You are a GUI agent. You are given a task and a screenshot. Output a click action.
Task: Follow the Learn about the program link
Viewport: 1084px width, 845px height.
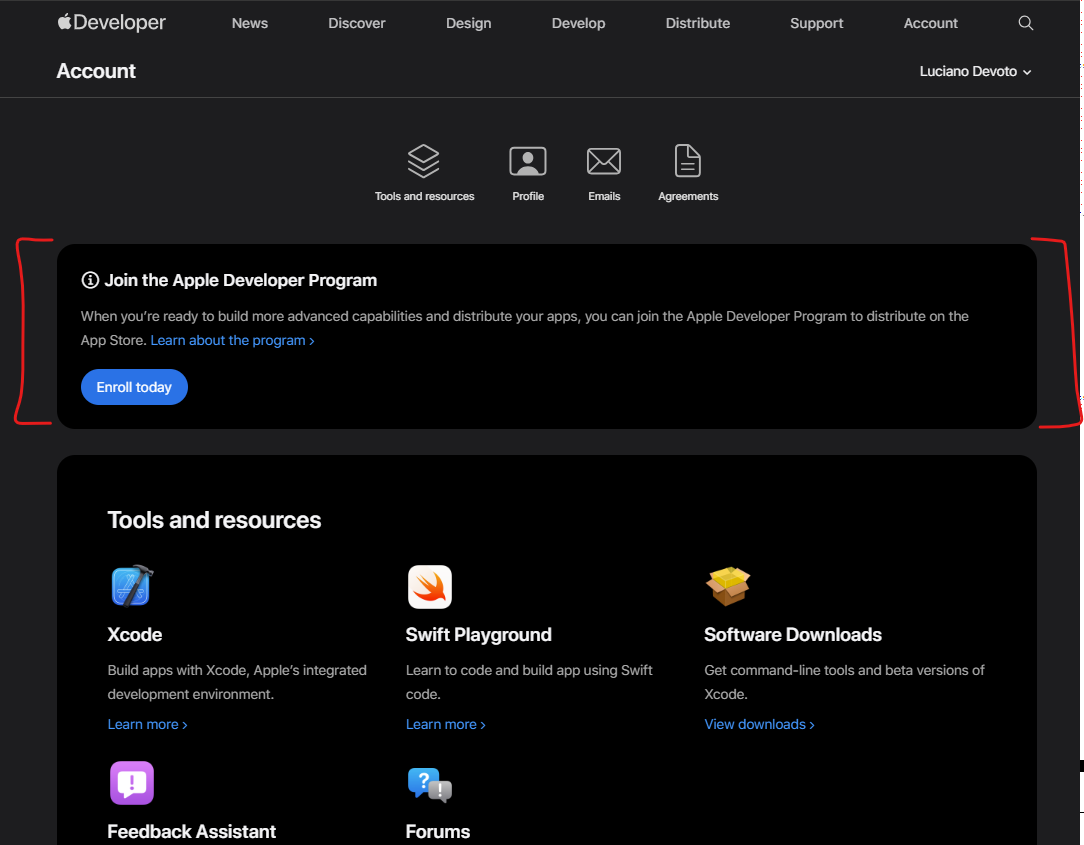pyautogui.click(x=232, y=341)
